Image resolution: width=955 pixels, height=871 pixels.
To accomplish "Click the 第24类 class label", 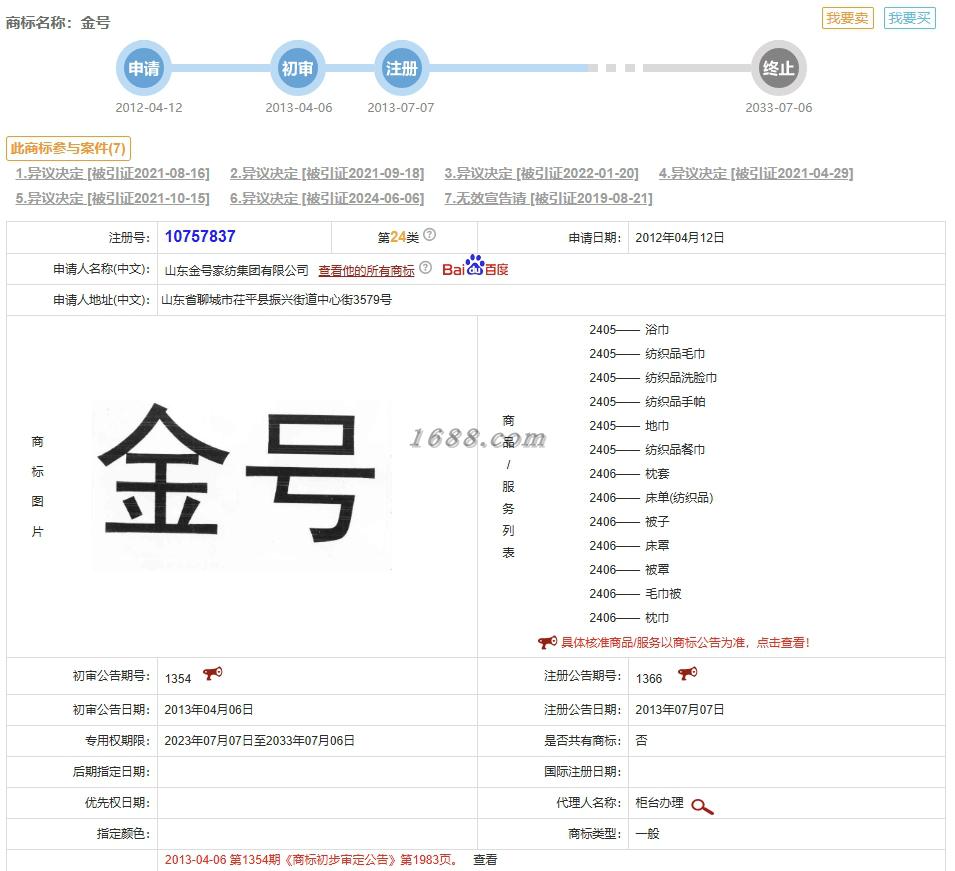I will pos(398,238).
